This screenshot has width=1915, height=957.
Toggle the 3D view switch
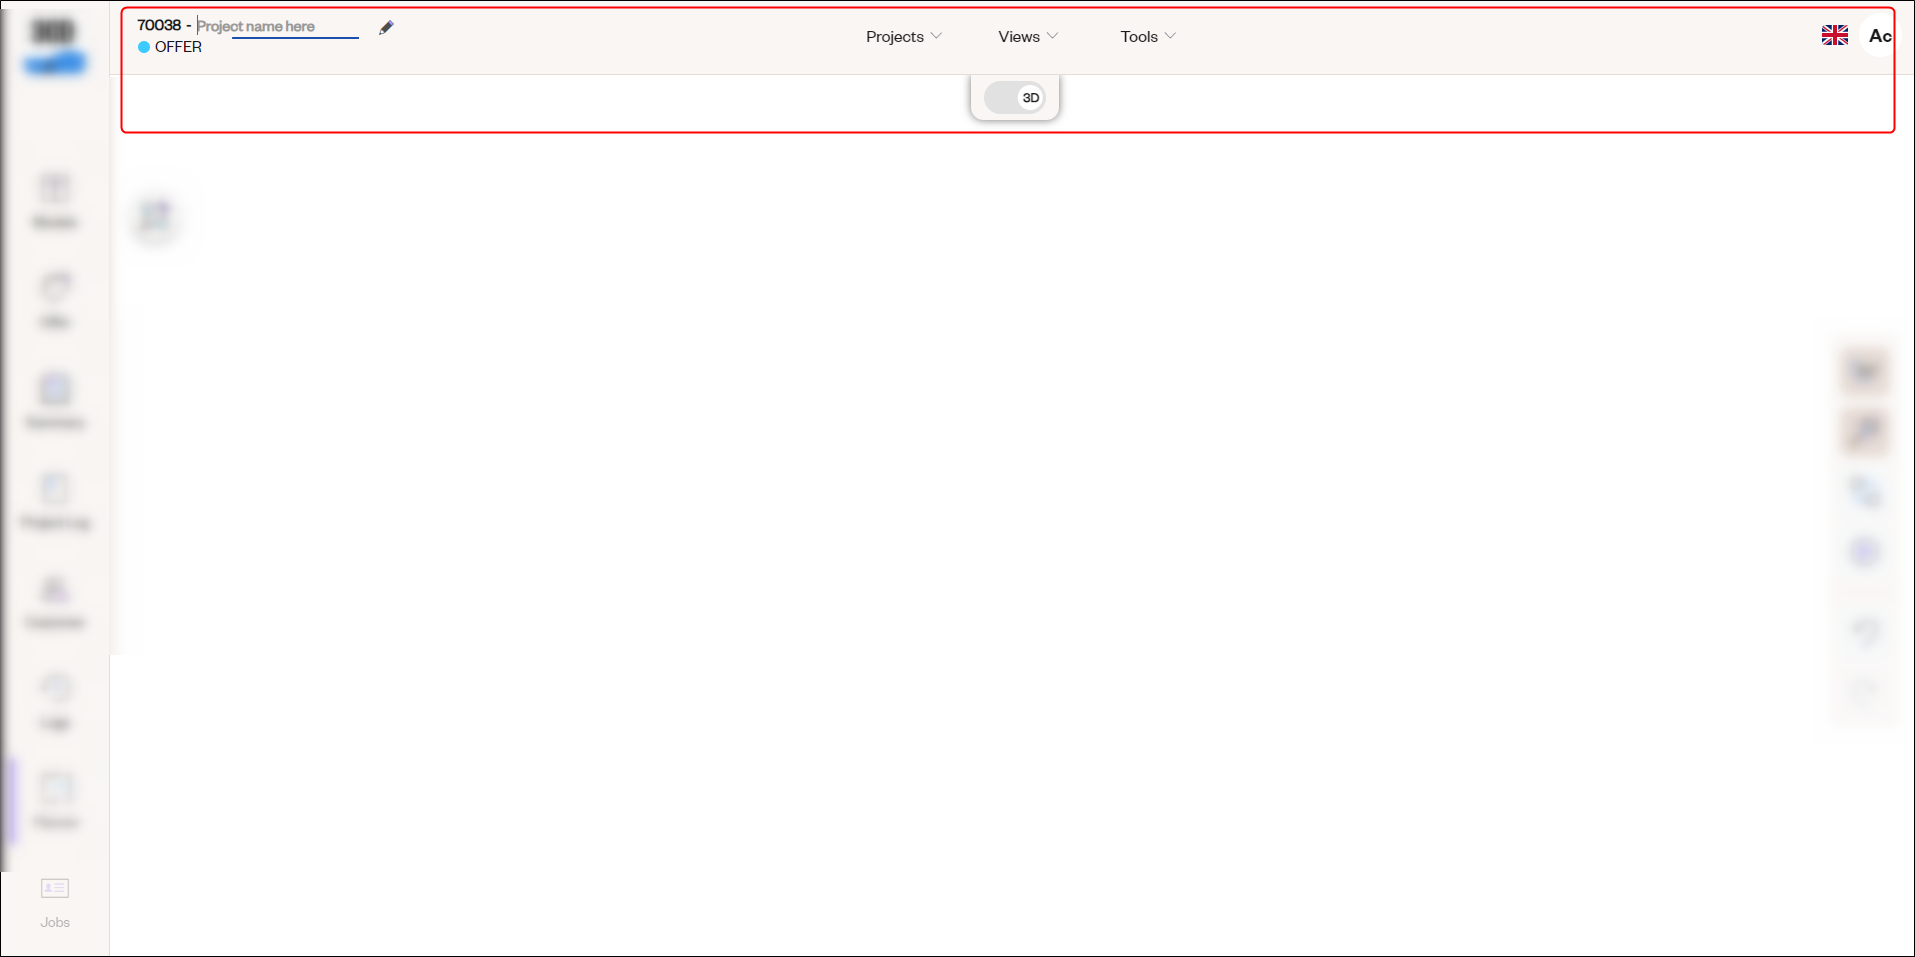click(x=1014, y=98)
